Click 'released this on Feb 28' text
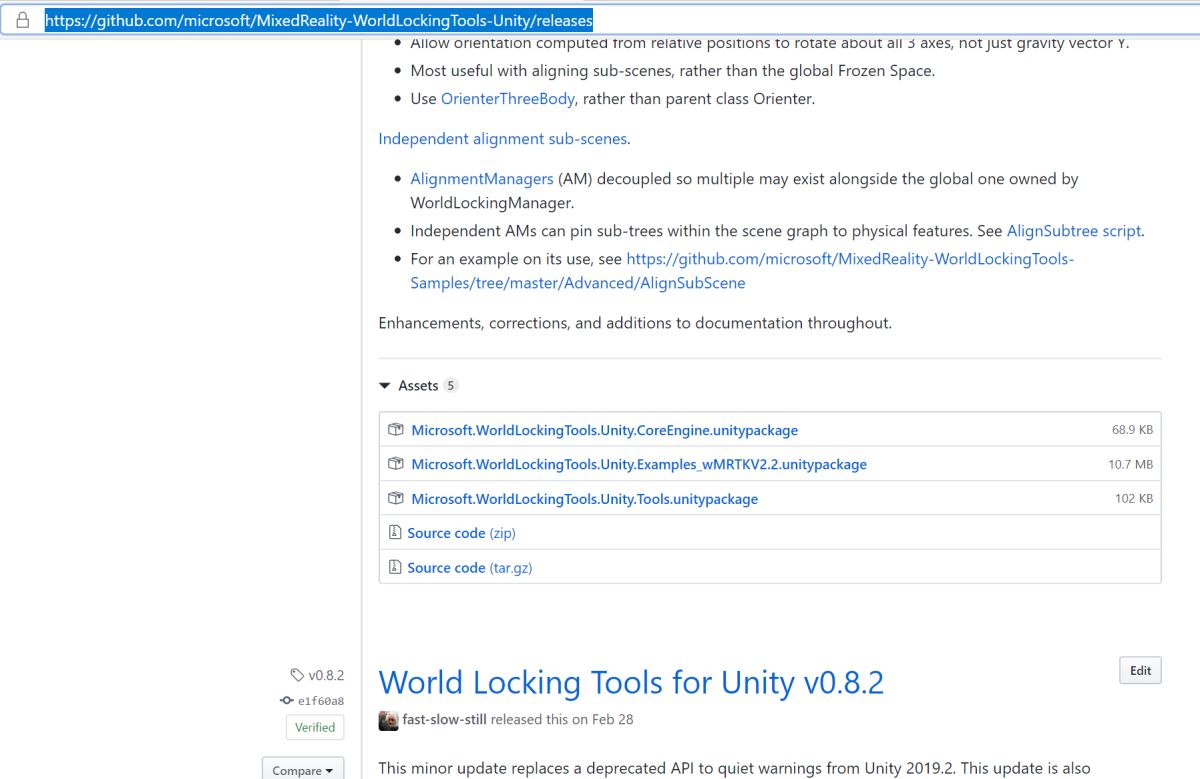This screenshot has height=779, width=1200. (x=562, y=719)
